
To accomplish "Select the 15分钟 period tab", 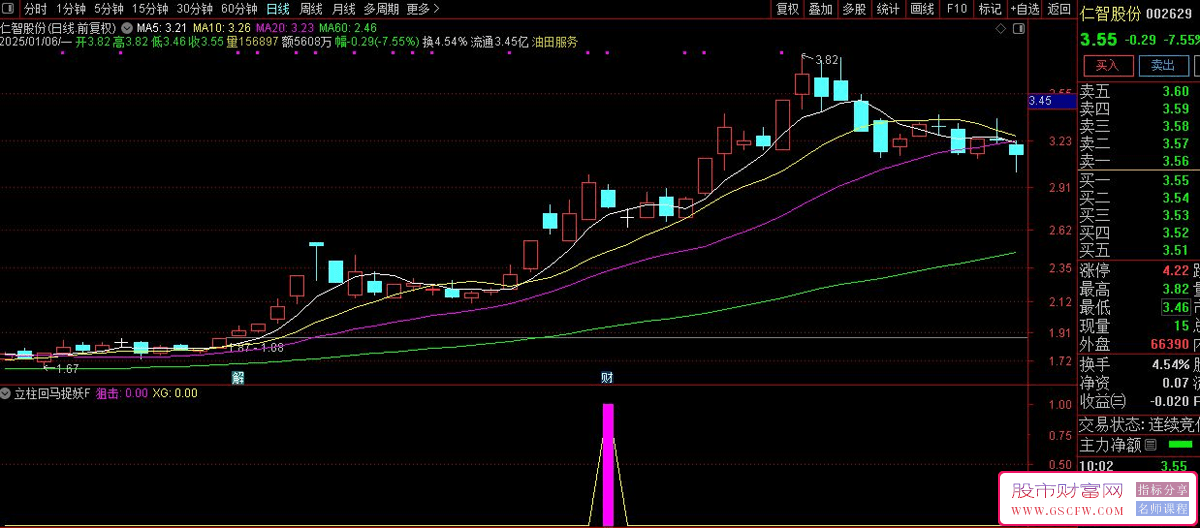I will point(150,9).
